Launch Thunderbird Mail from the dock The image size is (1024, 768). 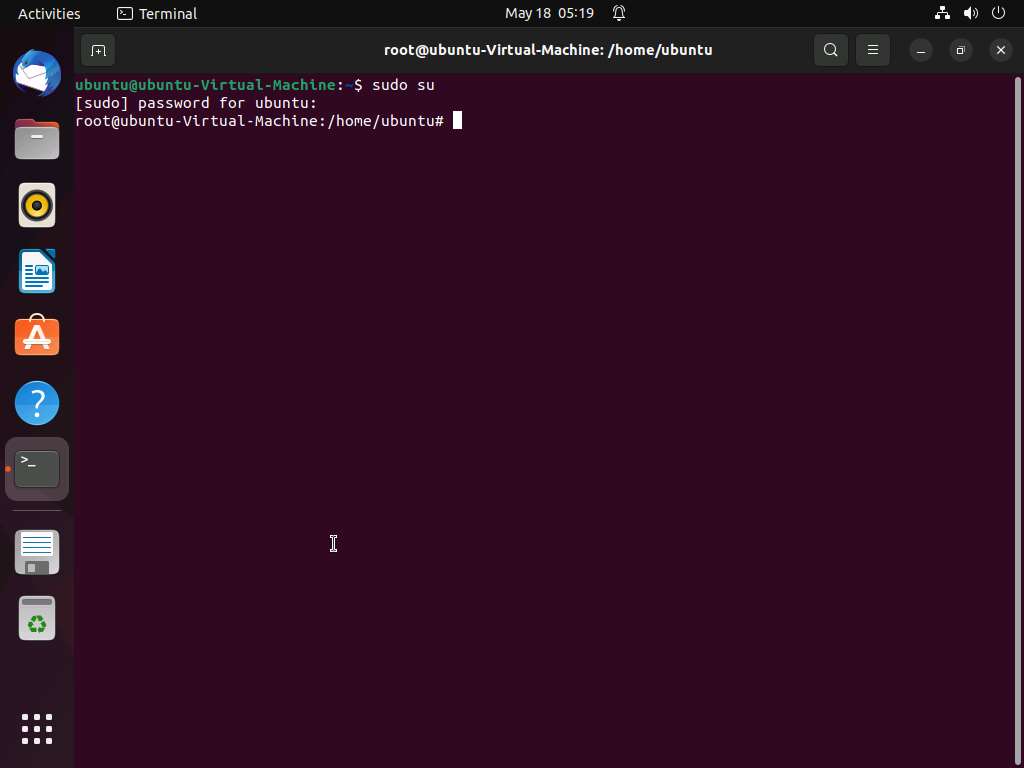(x=37, y=73)
